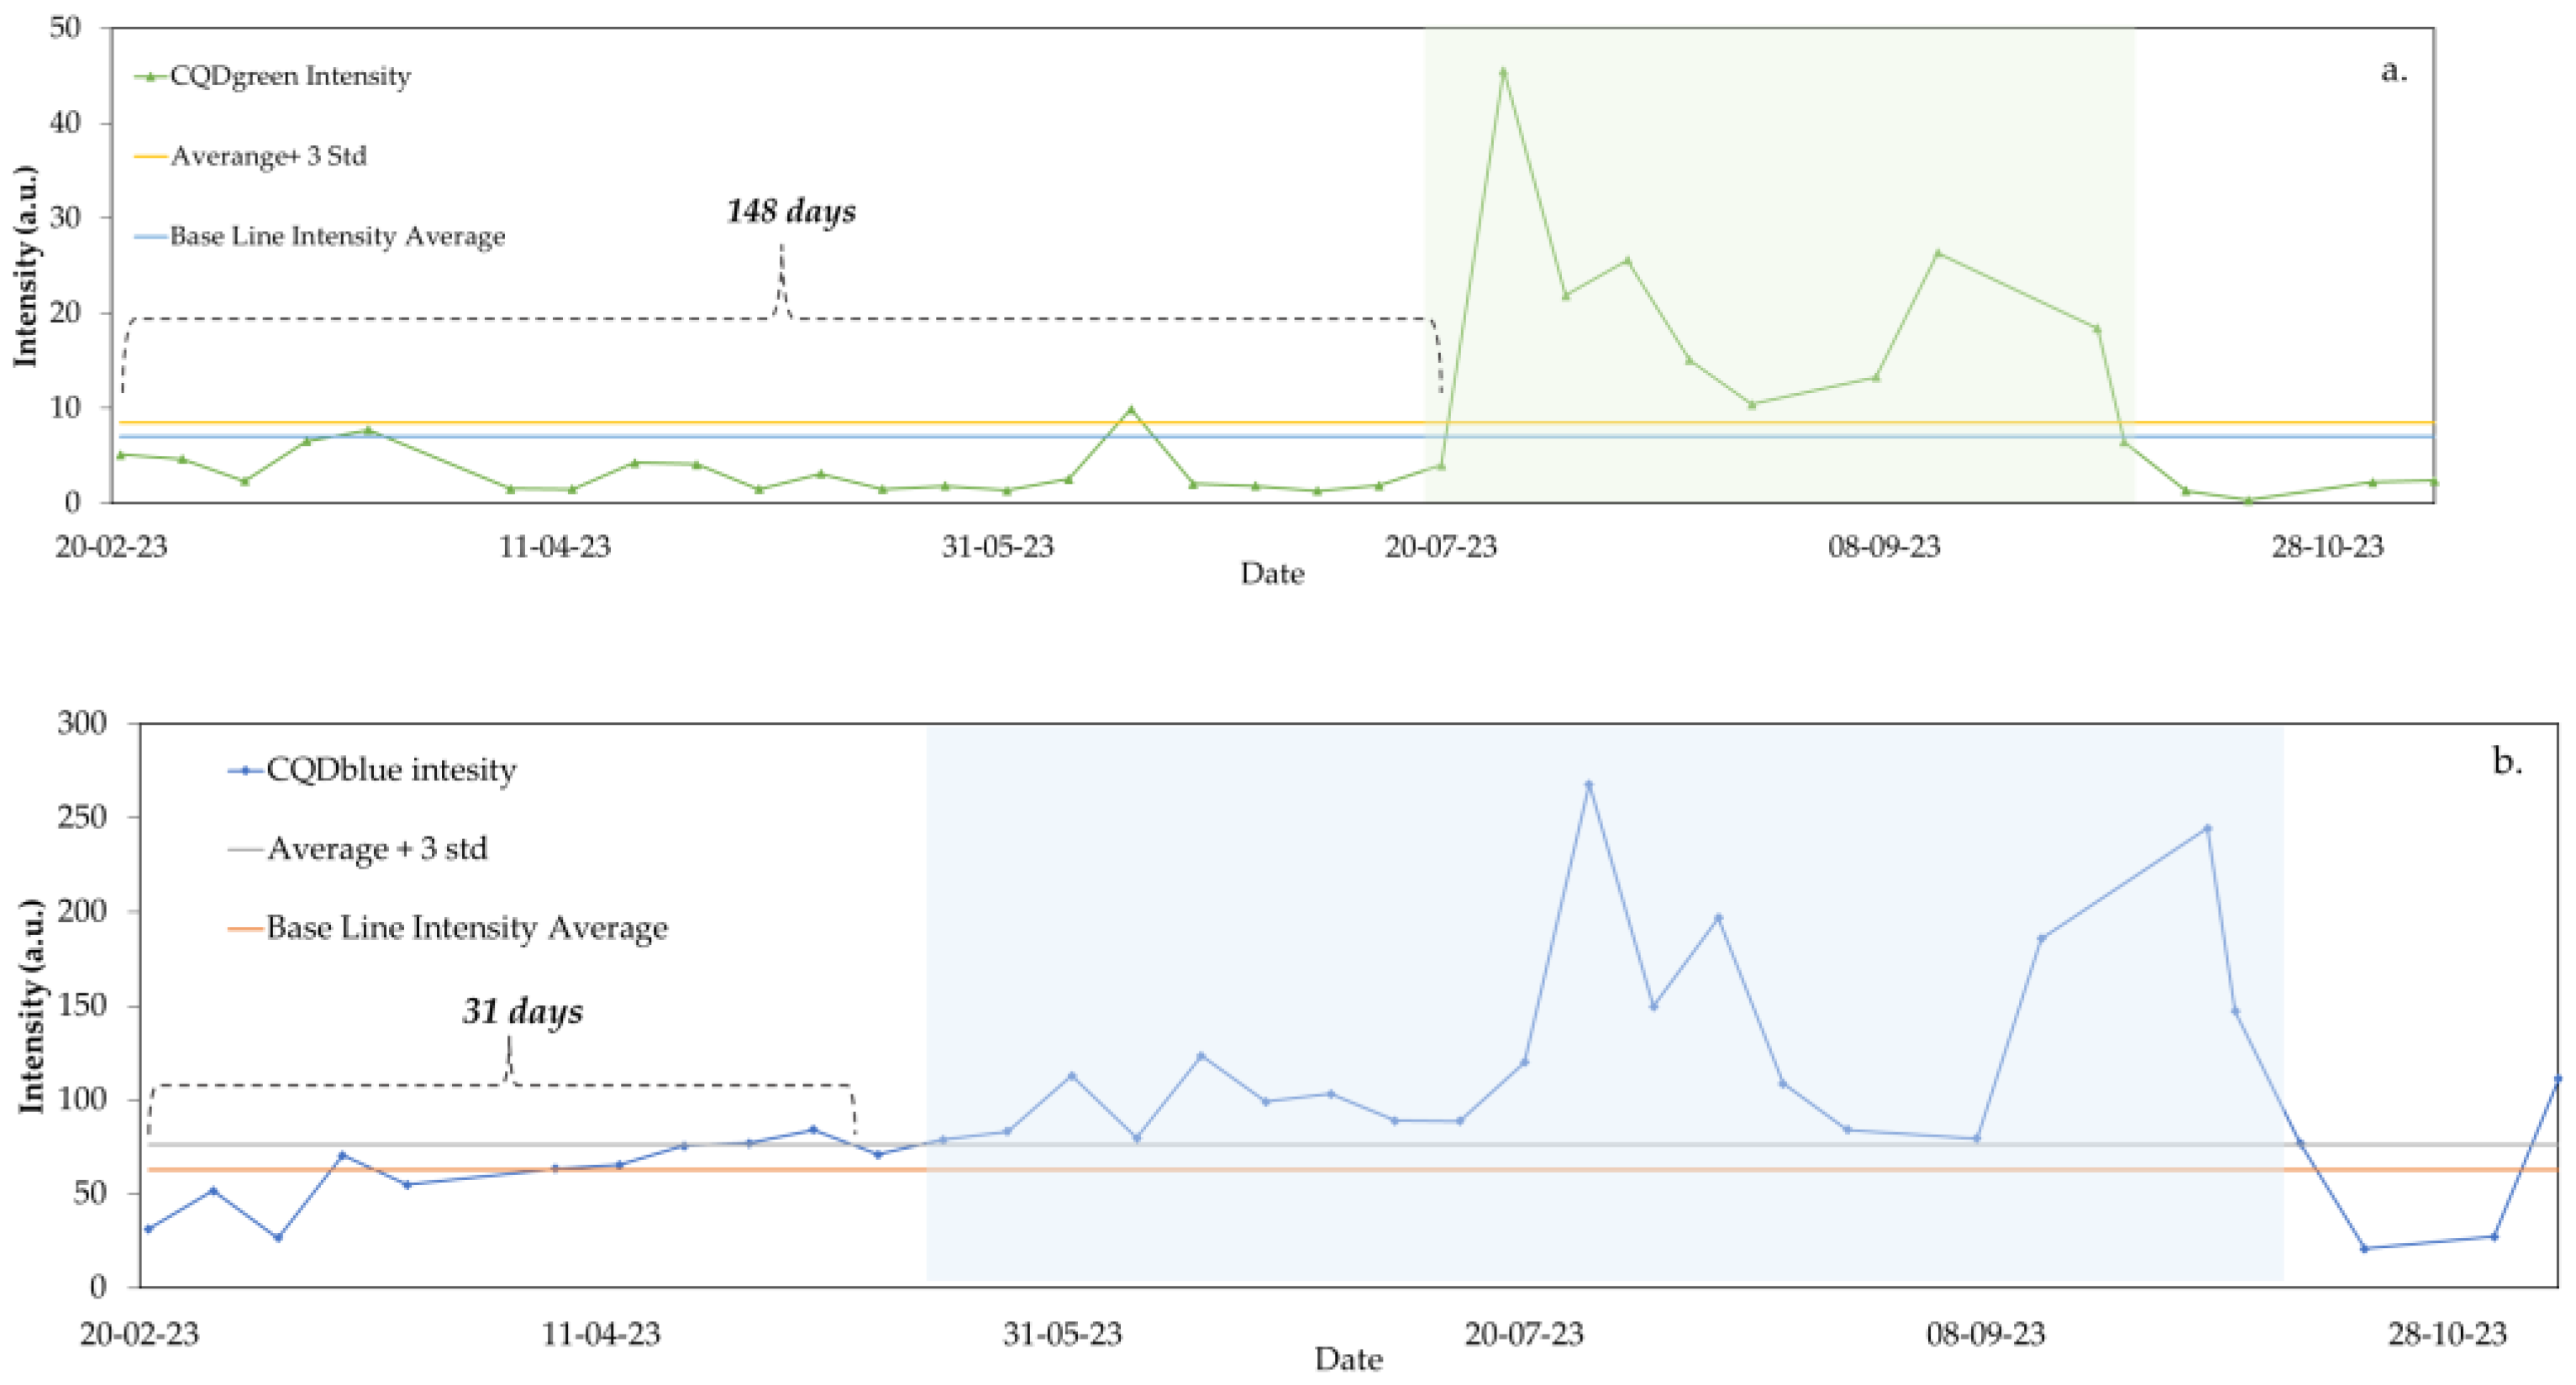The height and width of the screenshot is (1385, 2576).
Task: Select the '148 days' annotation label
Action: pyautogui.click(x=791, y=211)
